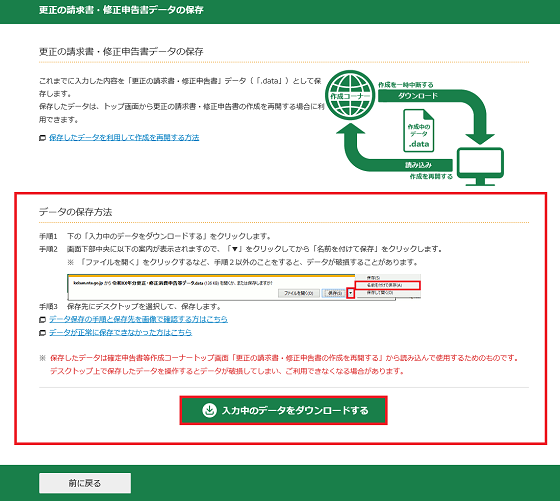
Task: Click the 保存 button in example dialog image
Action: pos(334,293)
